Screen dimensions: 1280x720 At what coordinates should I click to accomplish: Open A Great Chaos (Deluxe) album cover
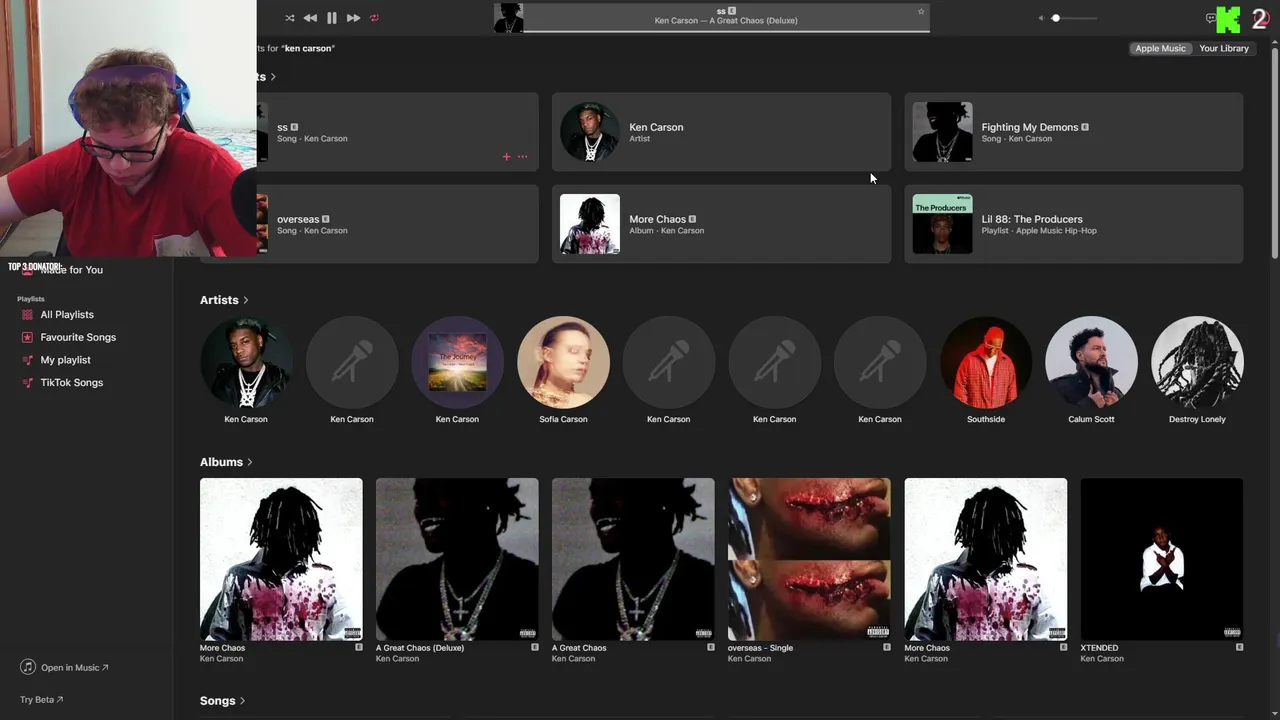(x=457, y=559)
